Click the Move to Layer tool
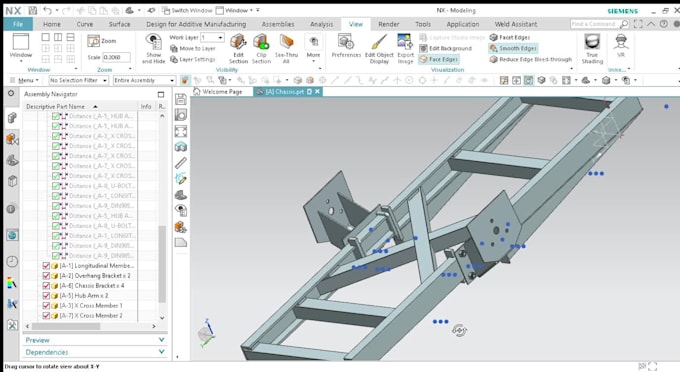Image resolution: width=680 pixels, height=372 pixels. pyautogui.click(x=193, y=49)
